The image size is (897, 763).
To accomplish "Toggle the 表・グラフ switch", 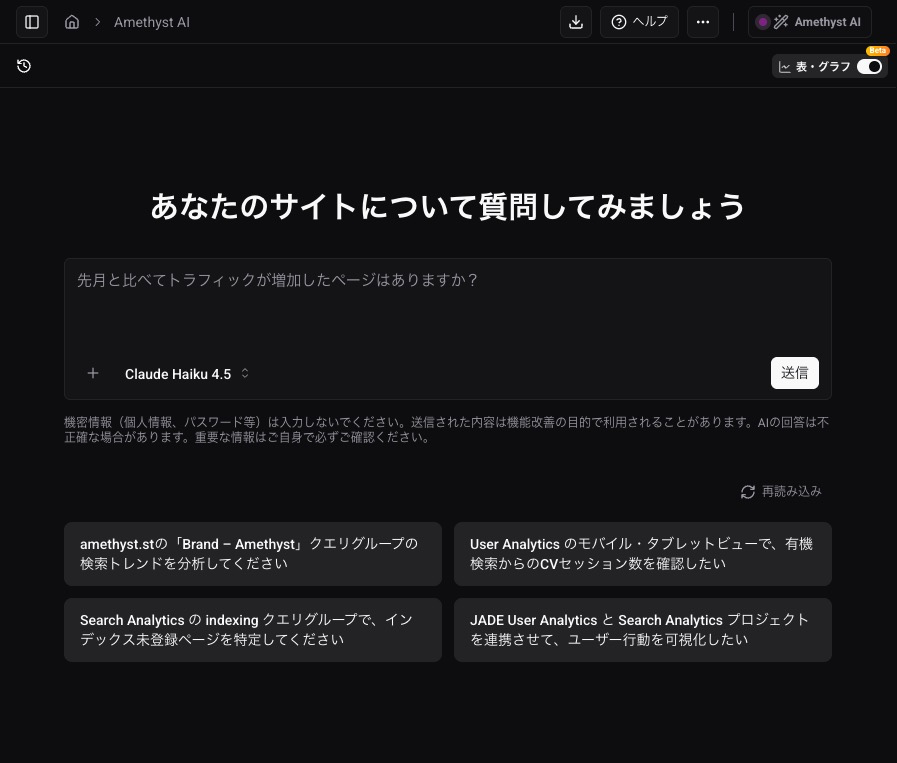I will coord(869,67).
